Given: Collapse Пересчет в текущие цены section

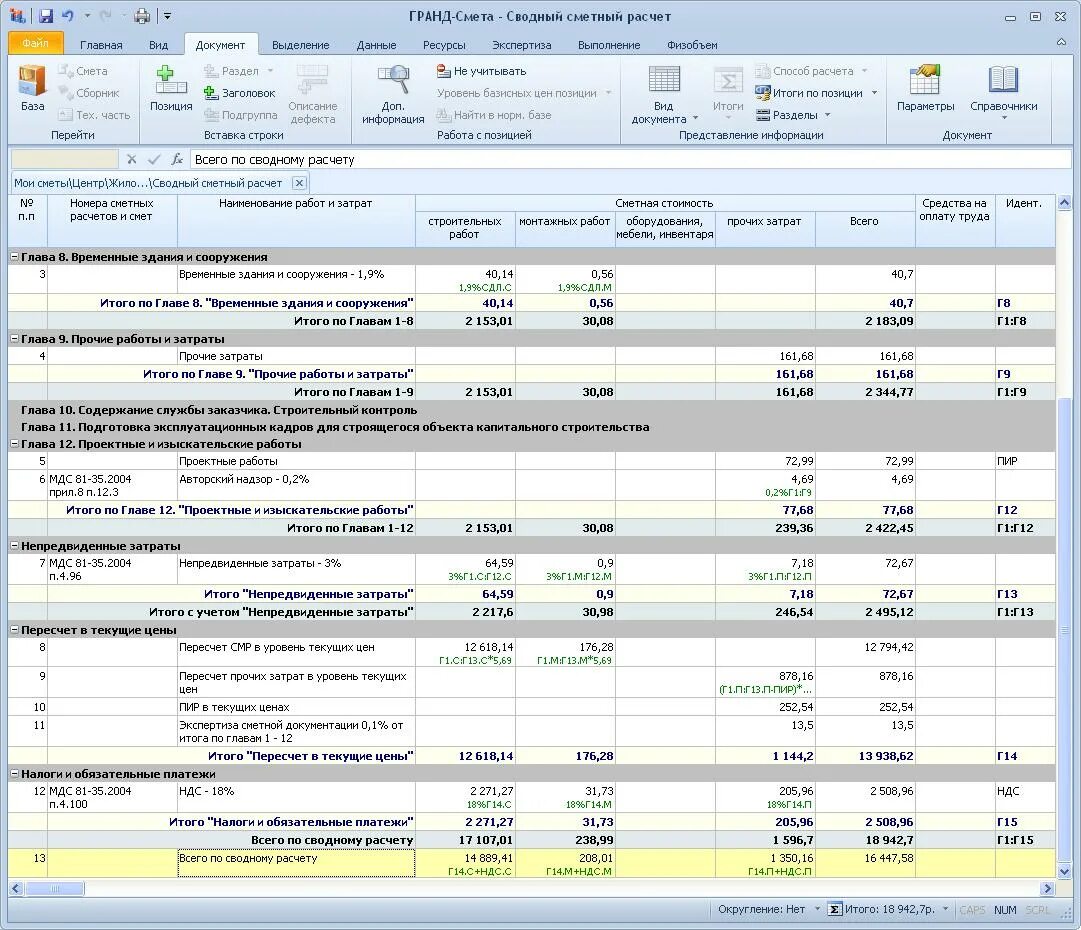Looking at the screenshot, I should click(x=14, y=630).
